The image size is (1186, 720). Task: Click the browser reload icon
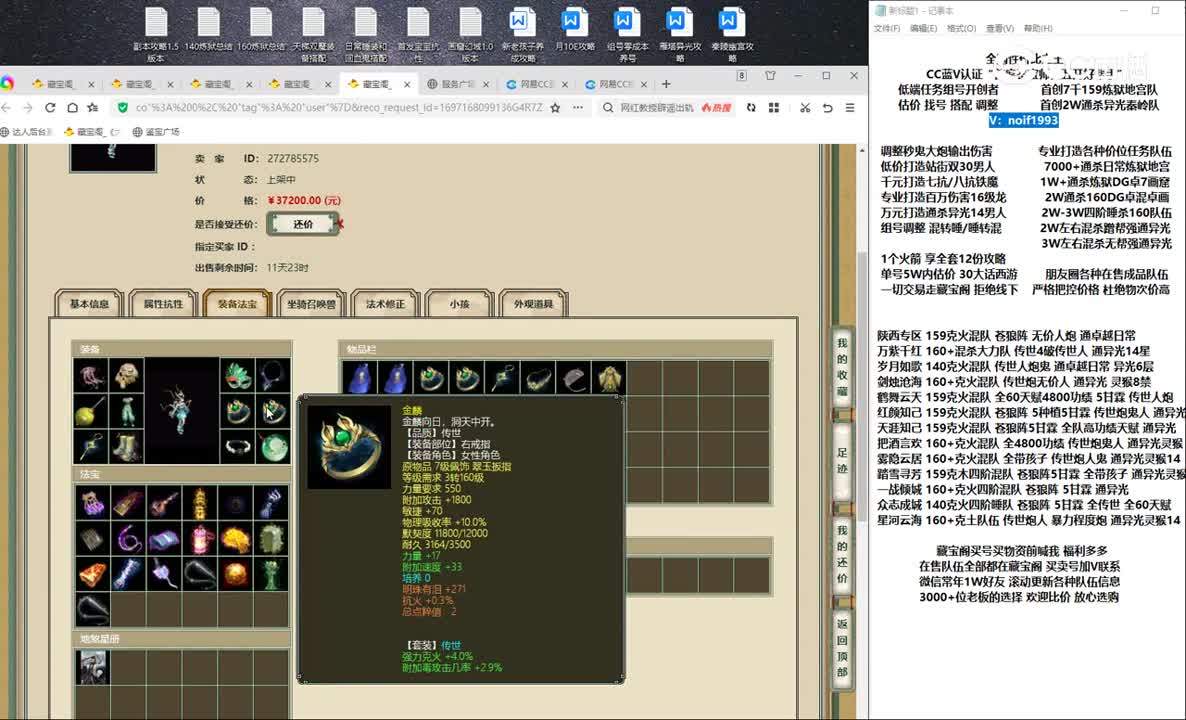50,107
